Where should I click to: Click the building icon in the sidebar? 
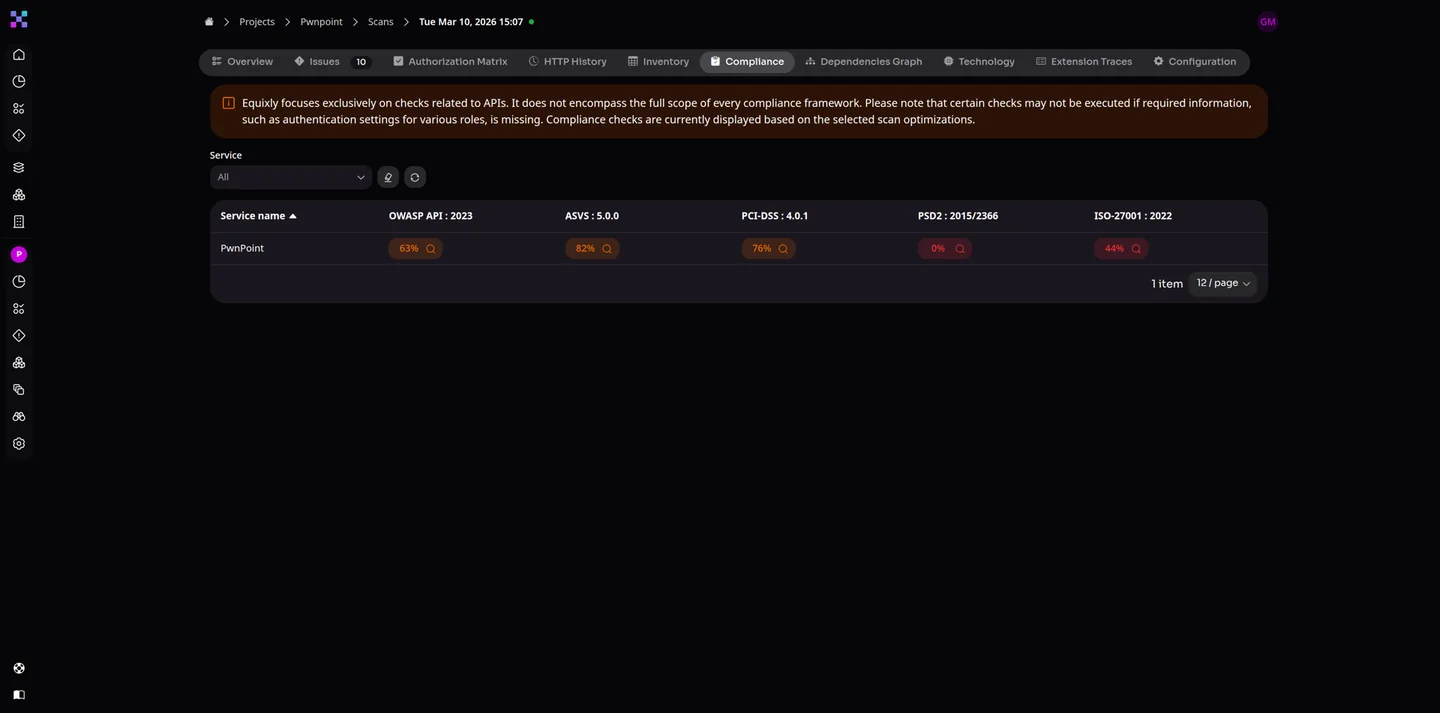18,222
